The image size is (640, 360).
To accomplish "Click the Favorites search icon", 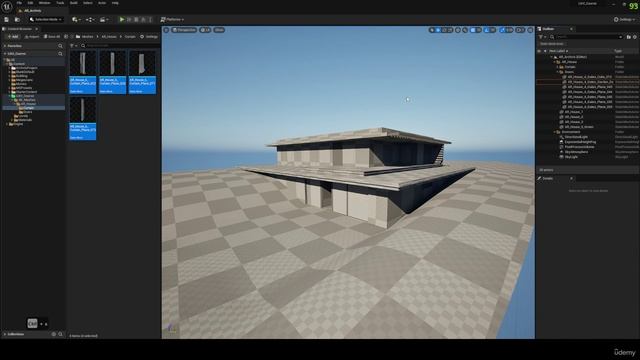I will [60, 46].
